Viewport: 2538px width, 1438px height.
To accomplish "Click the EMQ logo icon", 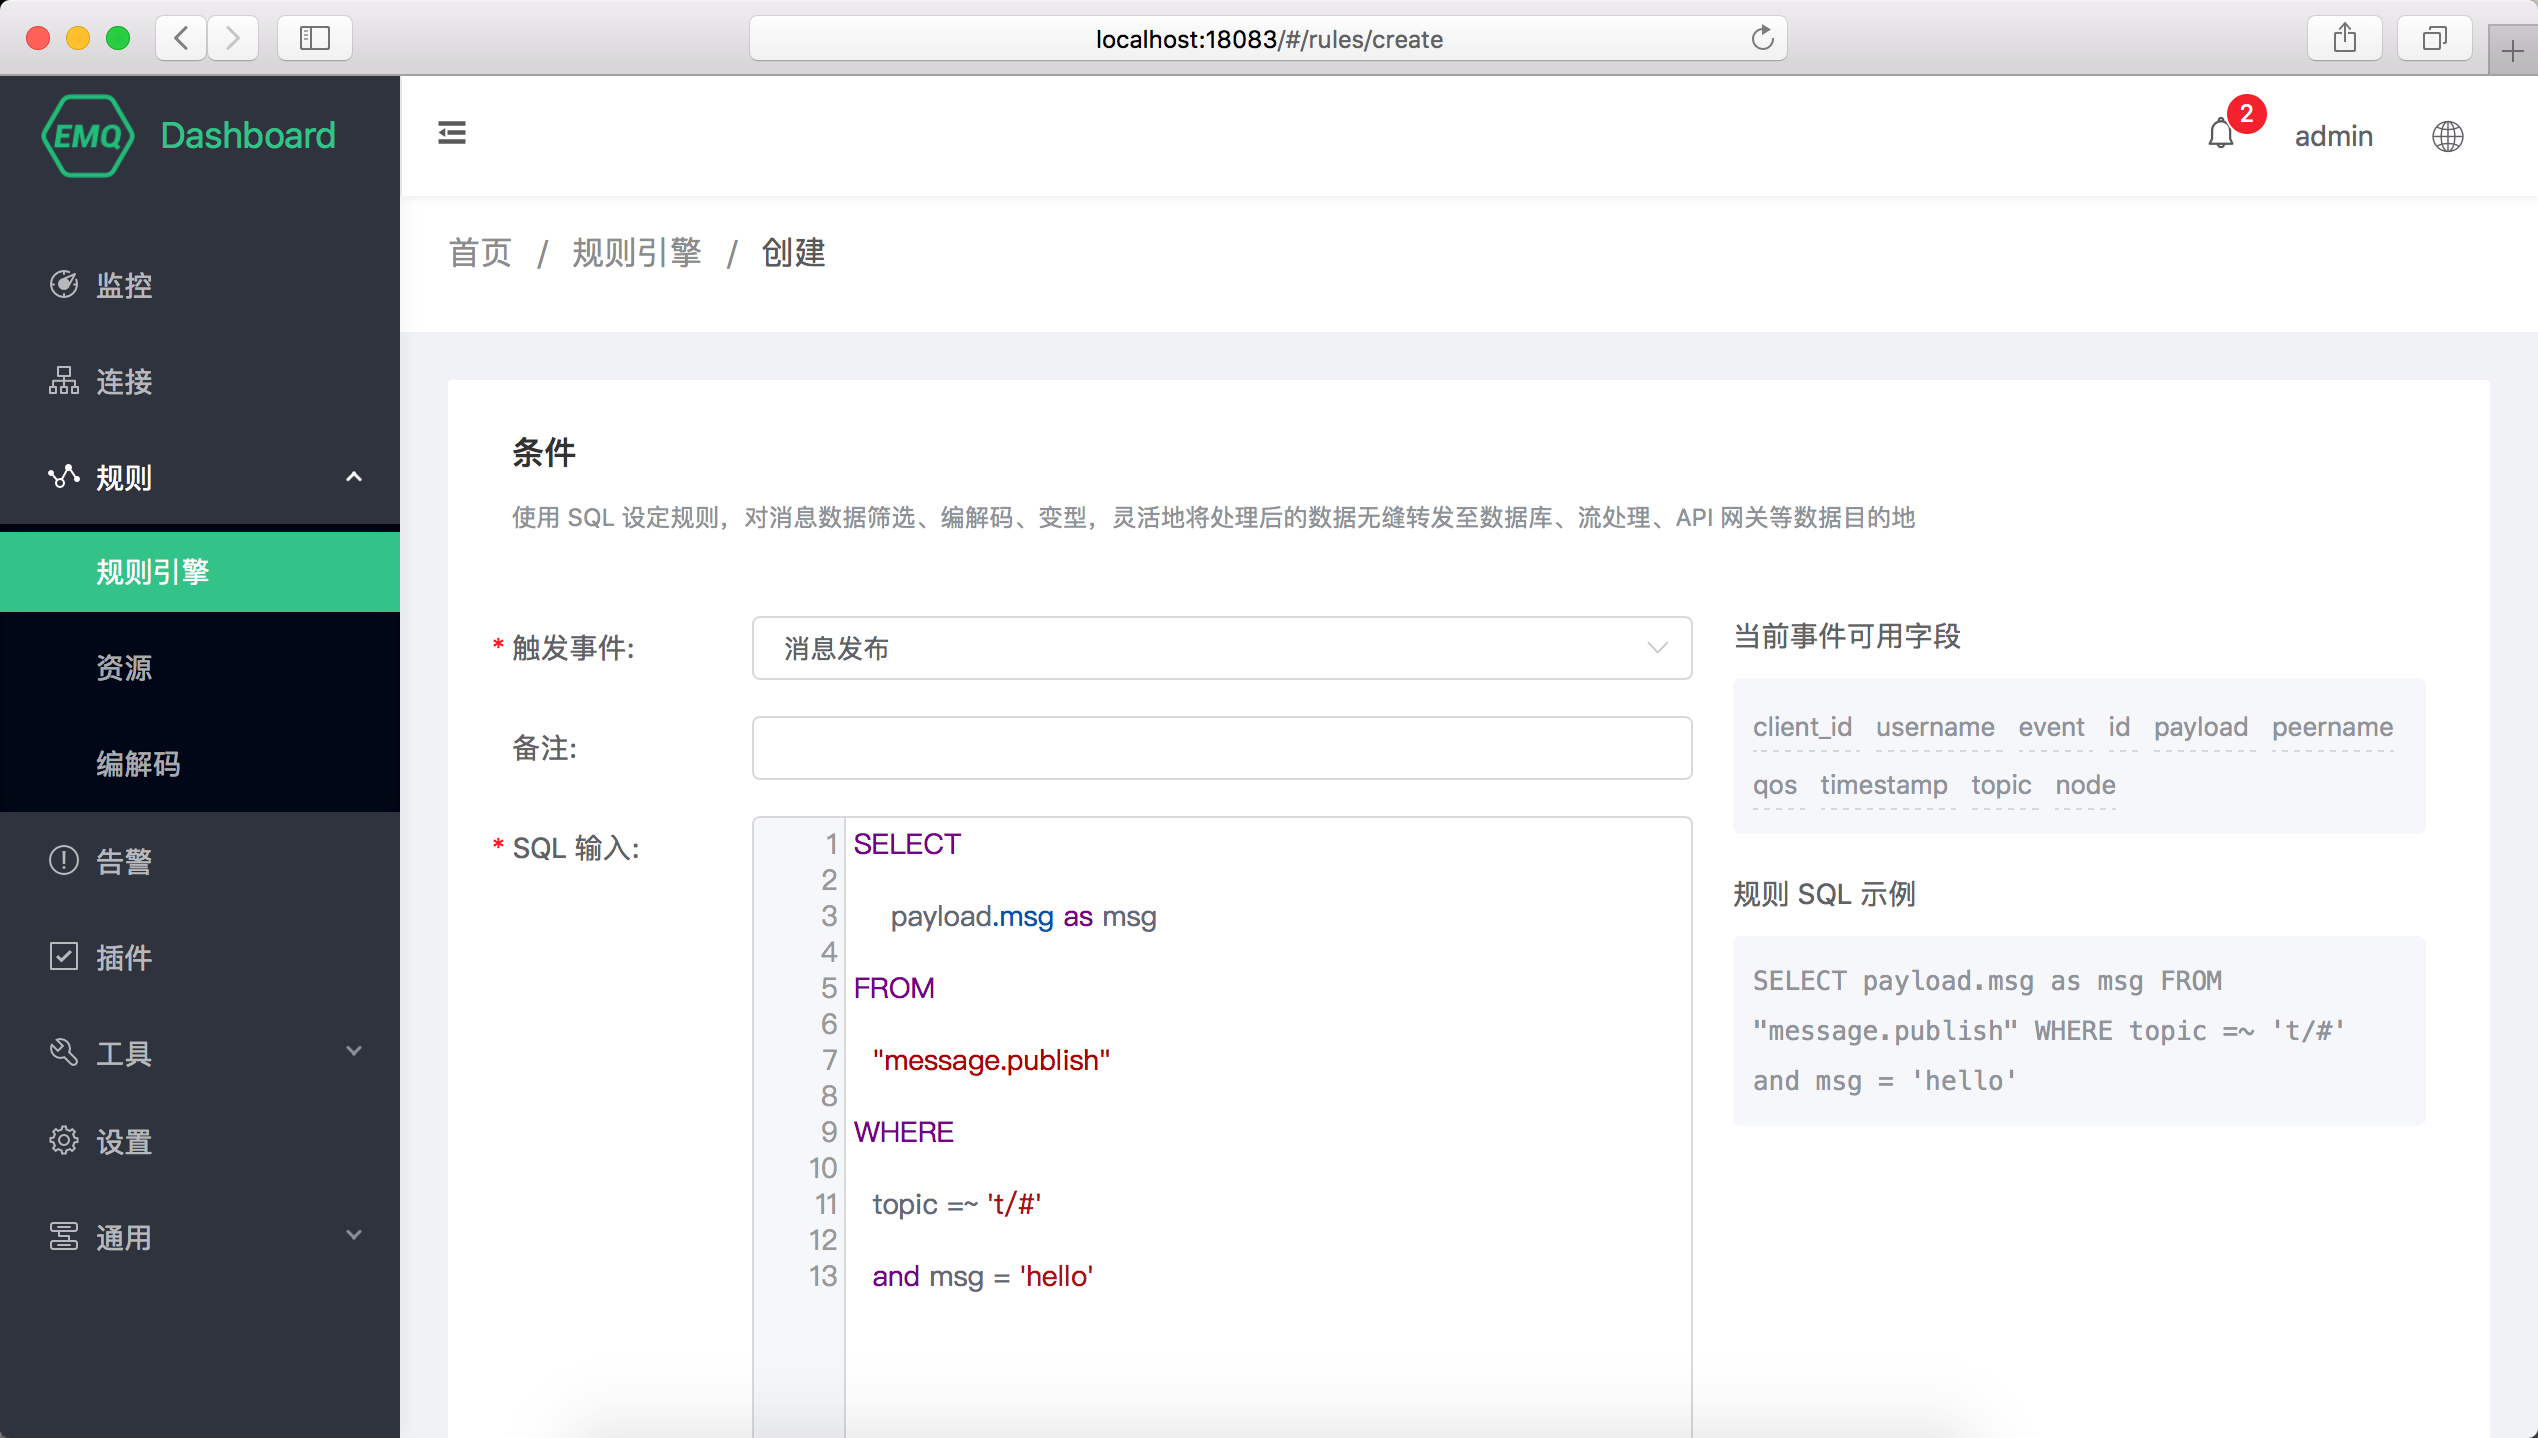I will [x=88, y=136].
